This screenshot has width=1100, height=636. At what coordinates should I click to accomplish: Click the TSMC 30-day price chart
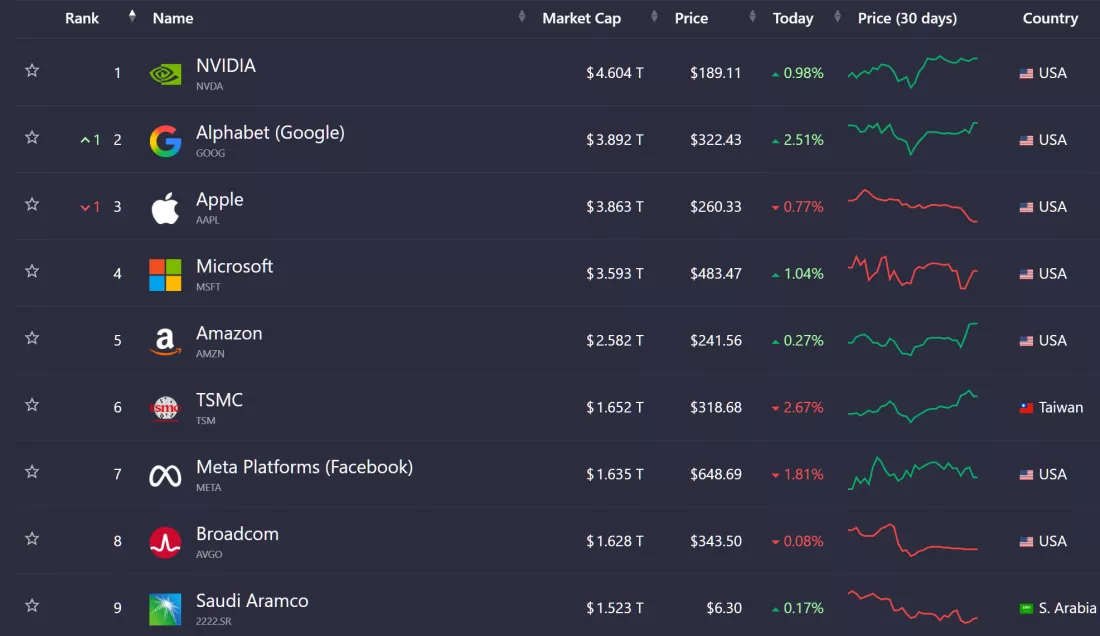[913, 406]
